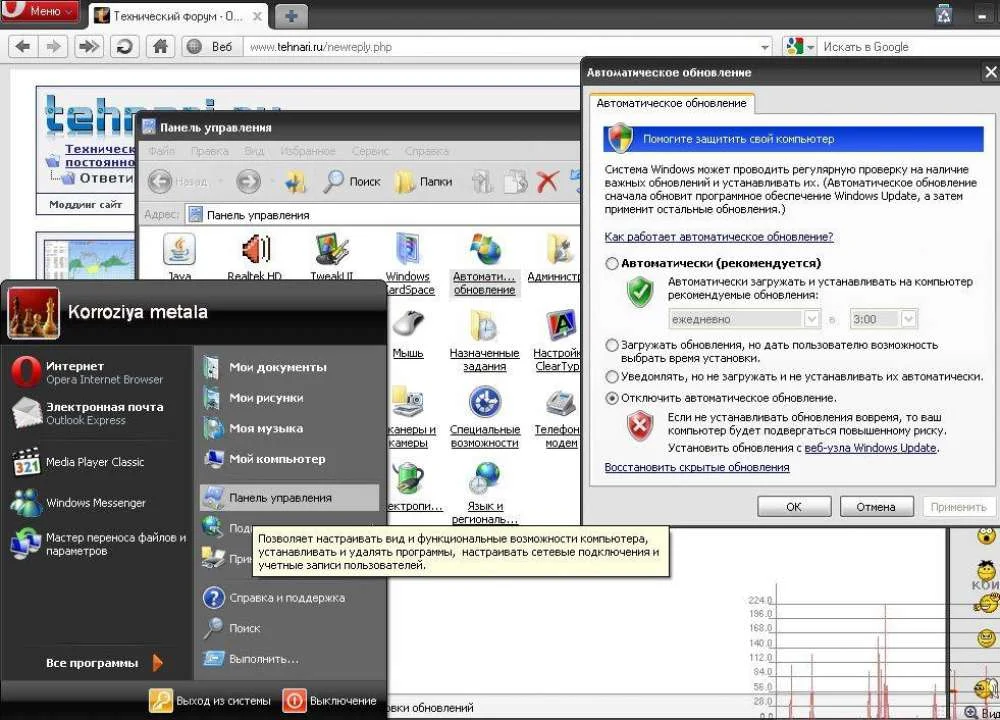Click the Opera fast forward button
Screen dimensions: 1000x720
(89, 47)
